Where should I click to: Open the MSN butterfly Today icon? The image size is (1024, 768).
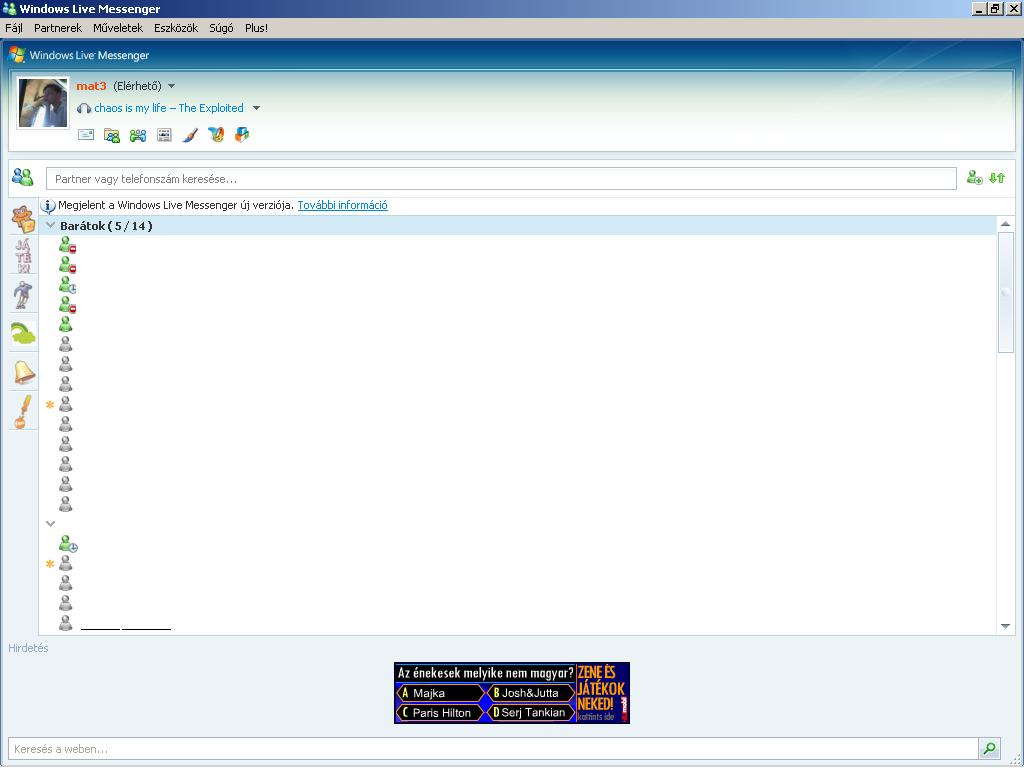pos(216,135)
